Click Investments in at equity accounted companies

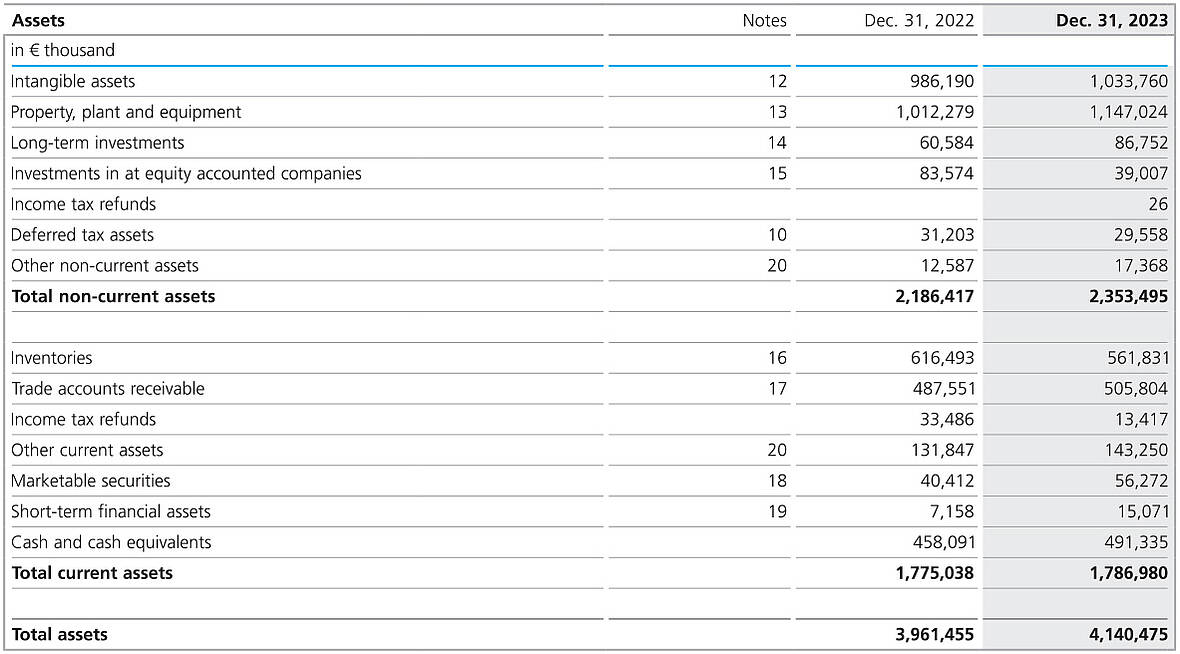(x=186, y=174)
